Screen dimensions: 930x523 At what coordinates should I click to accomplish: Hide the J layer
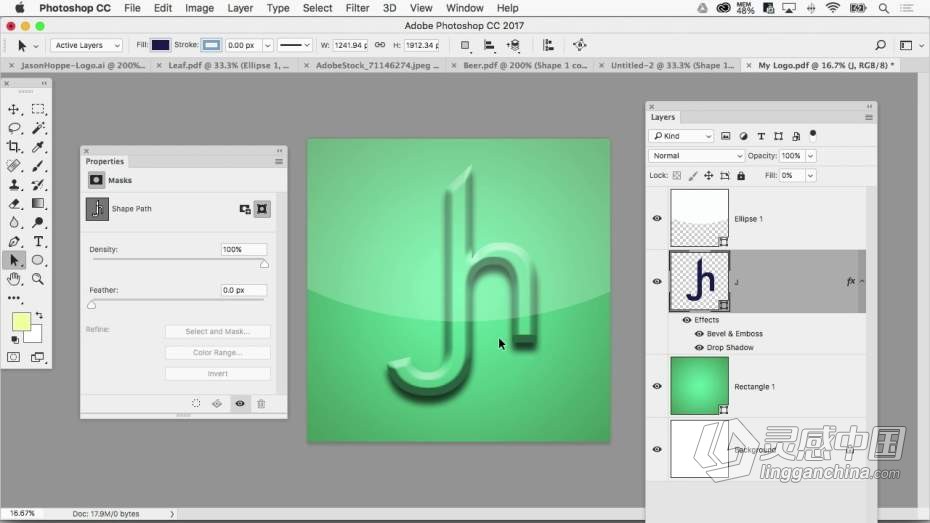[657, 282]
